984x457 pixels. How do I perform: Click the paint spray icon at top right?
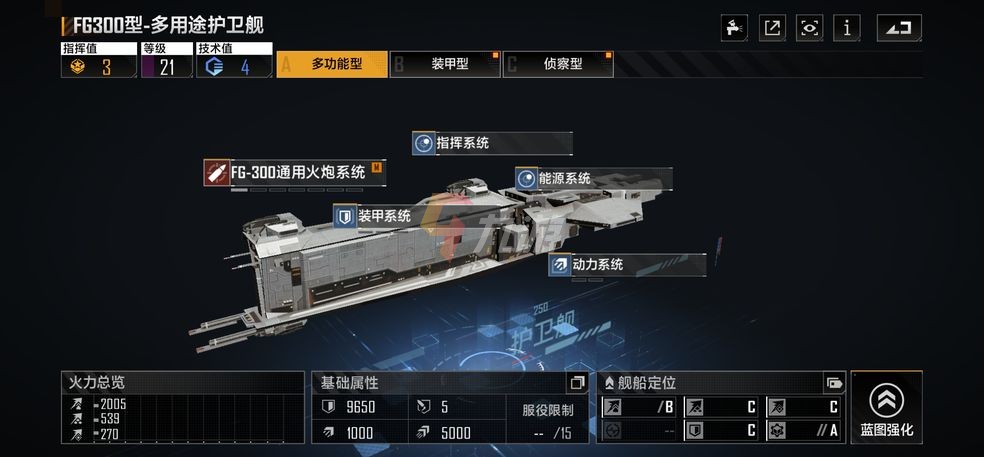tap(734, 28)
